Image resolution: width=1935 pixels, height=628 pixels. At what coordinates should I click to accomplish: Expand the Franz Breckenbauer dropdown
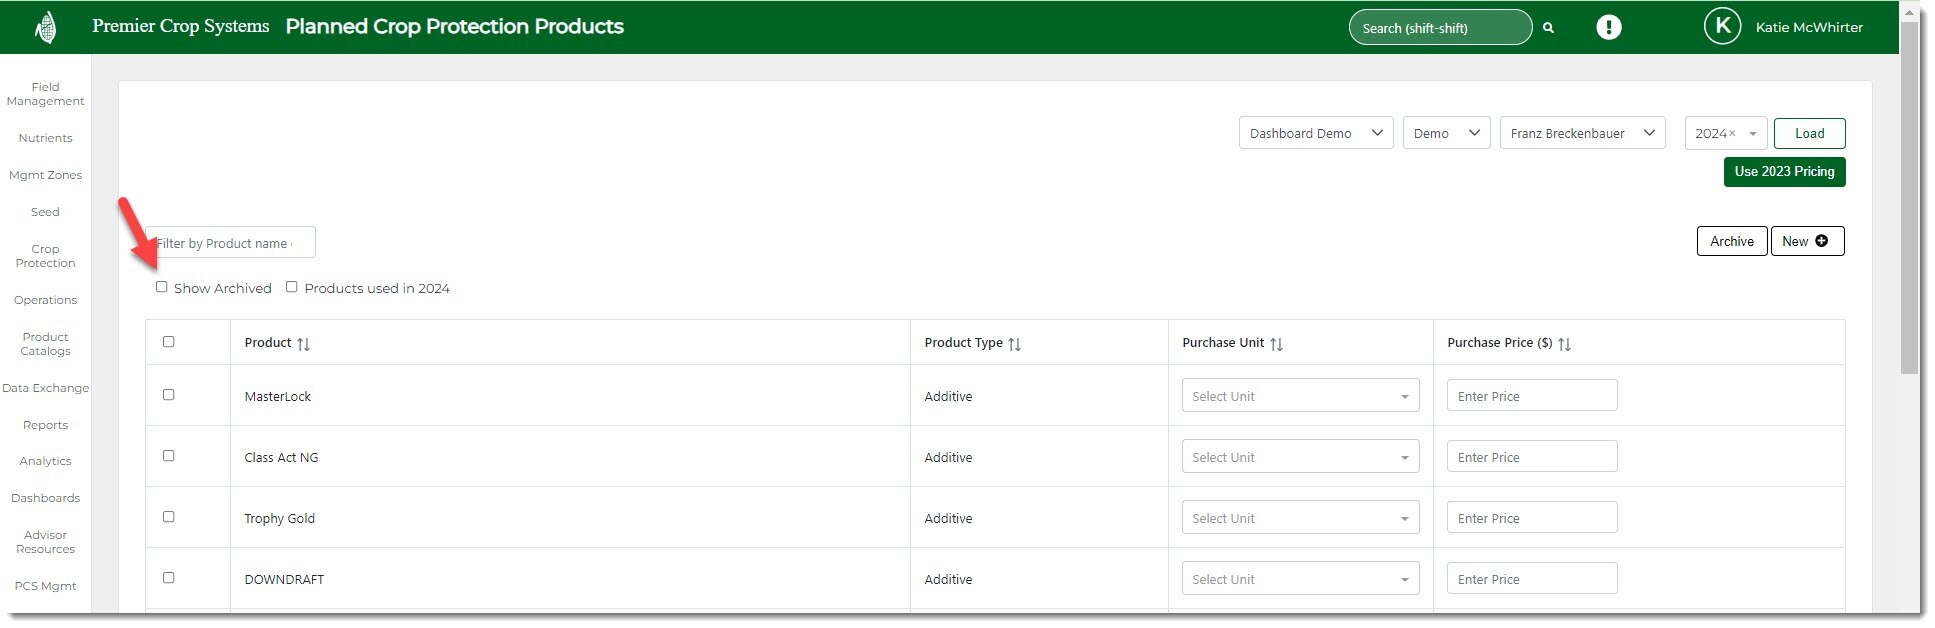(1581, 133)
